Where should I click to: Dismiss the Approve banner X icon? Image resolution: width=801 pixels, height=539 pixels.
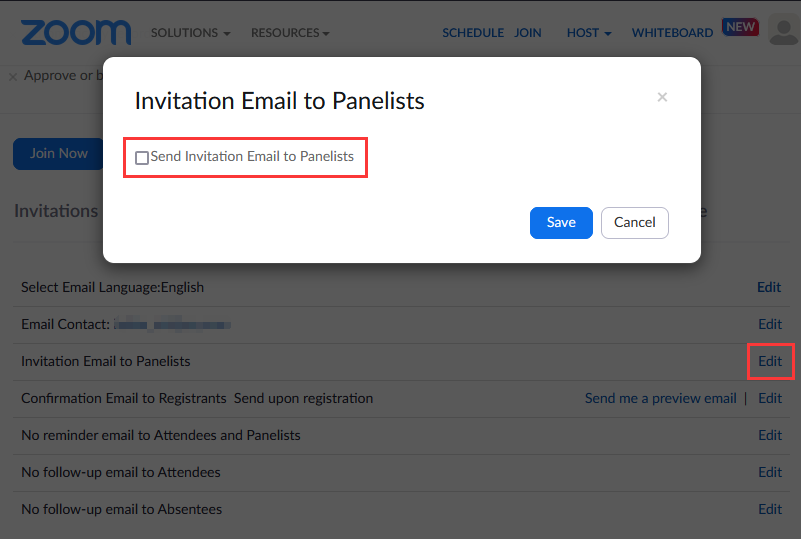click(x=12, y=76)
